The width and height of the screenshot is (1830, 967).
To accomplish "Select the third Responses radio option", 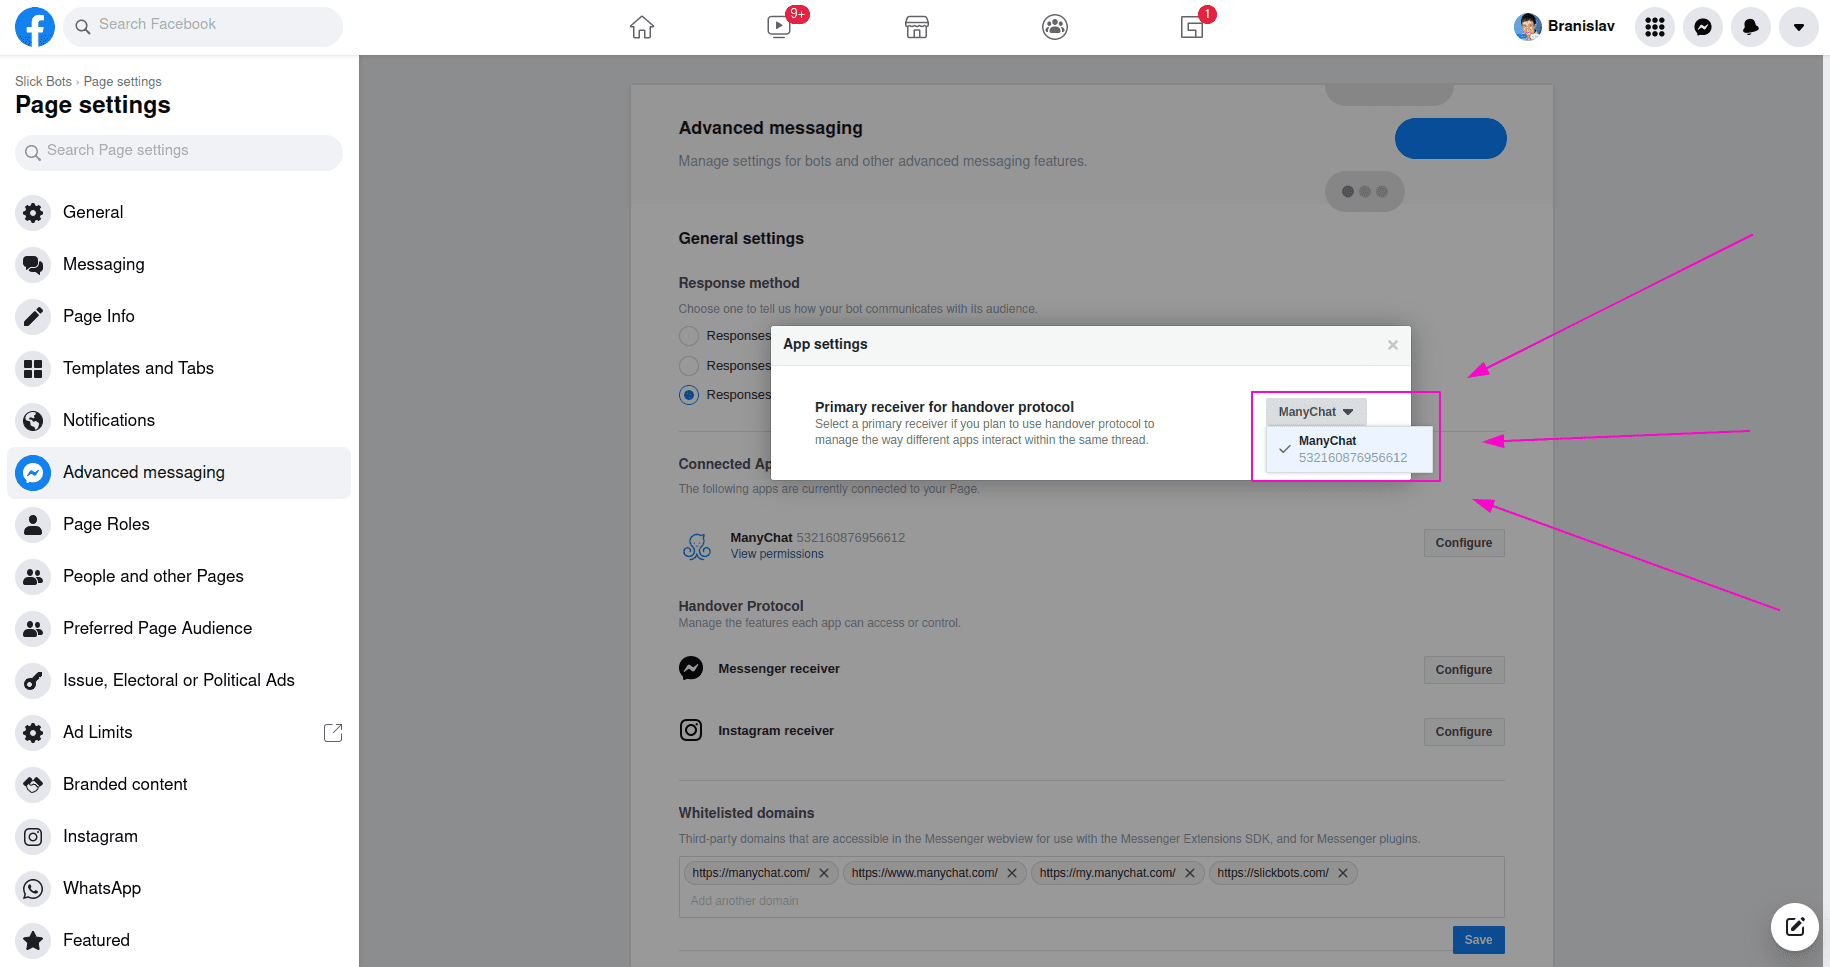I will click(689, 395).
